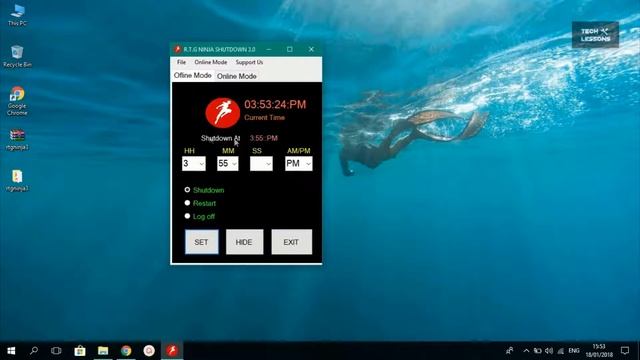Image resolution: width=640 pixels, height=360 pixels.
Task: Open the Action Center notifications icon
Action: (625, 351)
